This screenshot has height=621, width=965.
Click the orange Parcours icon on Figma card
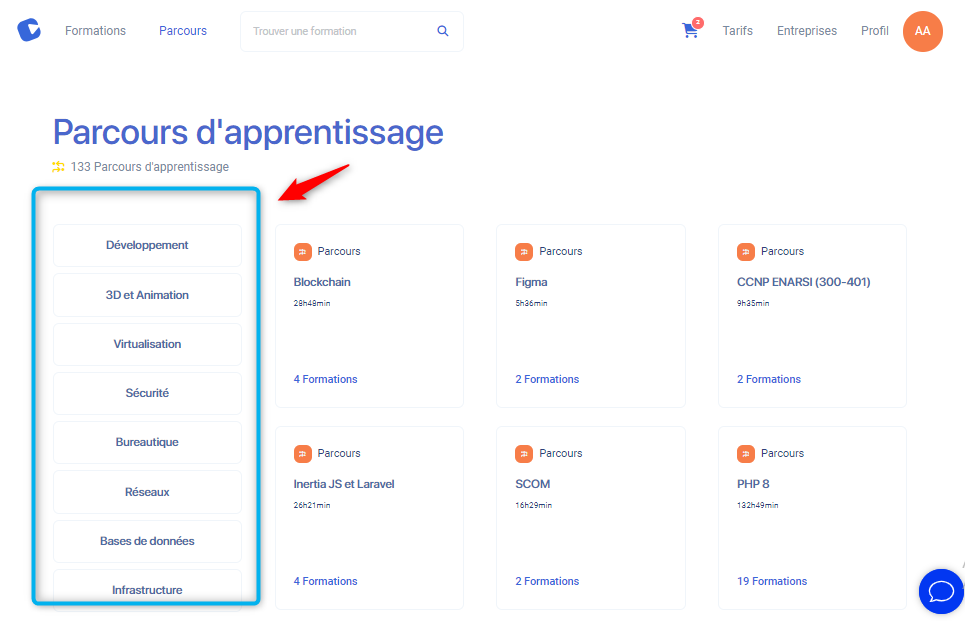(x=524, y=252)
